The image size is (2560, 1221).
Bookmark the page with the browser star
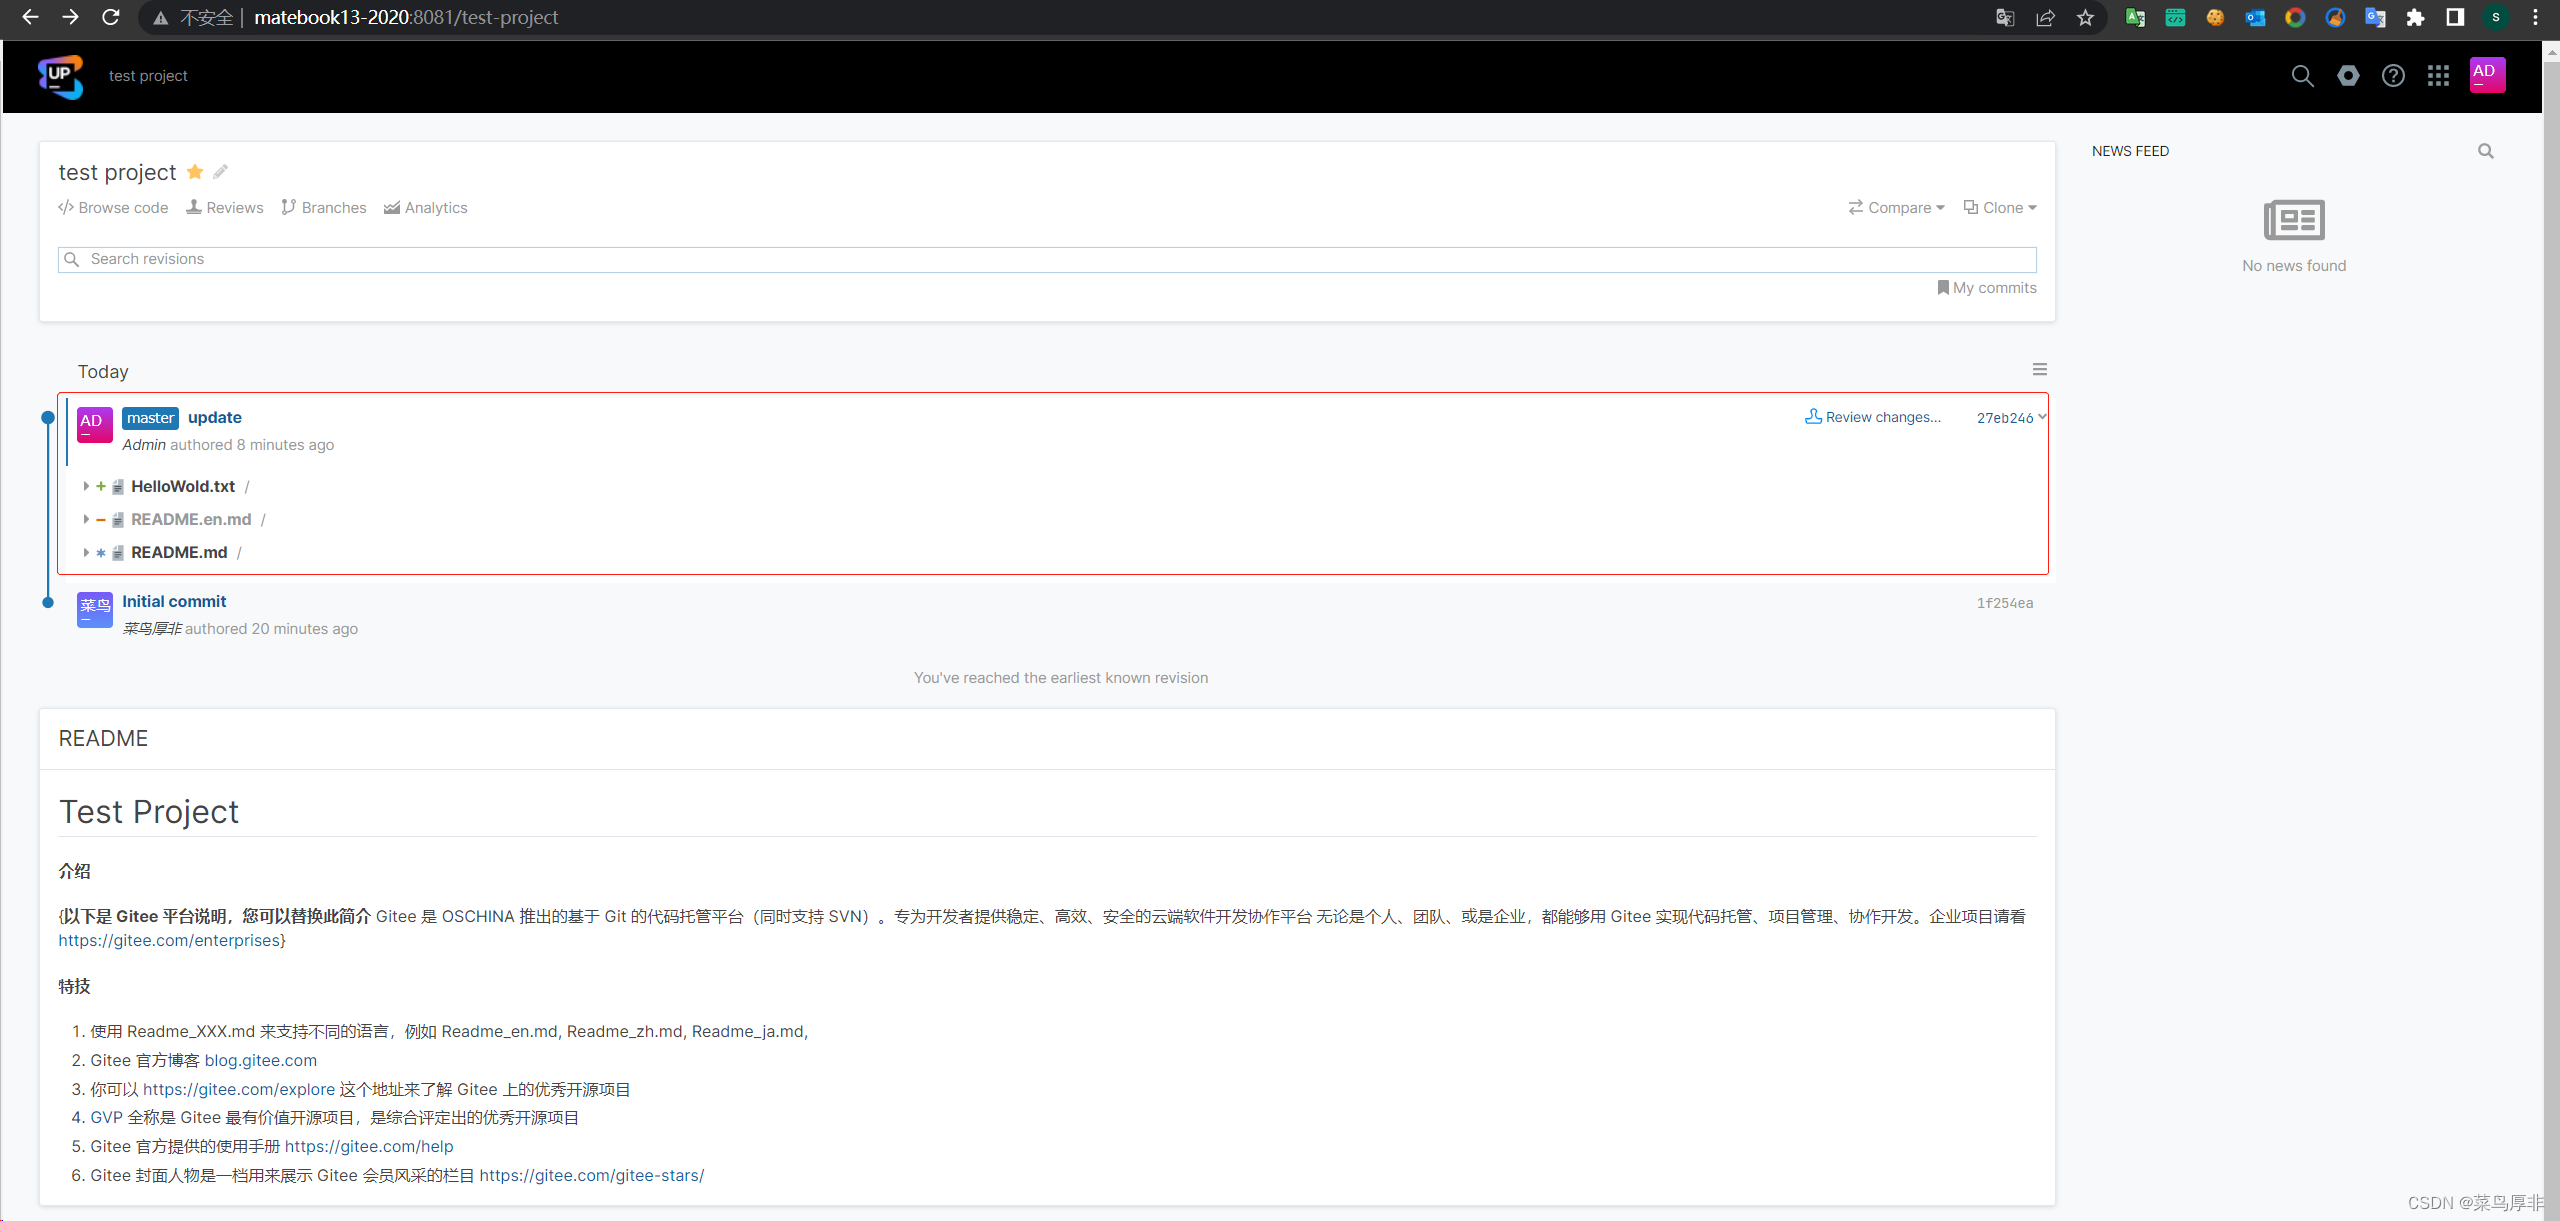[x=2085, y=18]
